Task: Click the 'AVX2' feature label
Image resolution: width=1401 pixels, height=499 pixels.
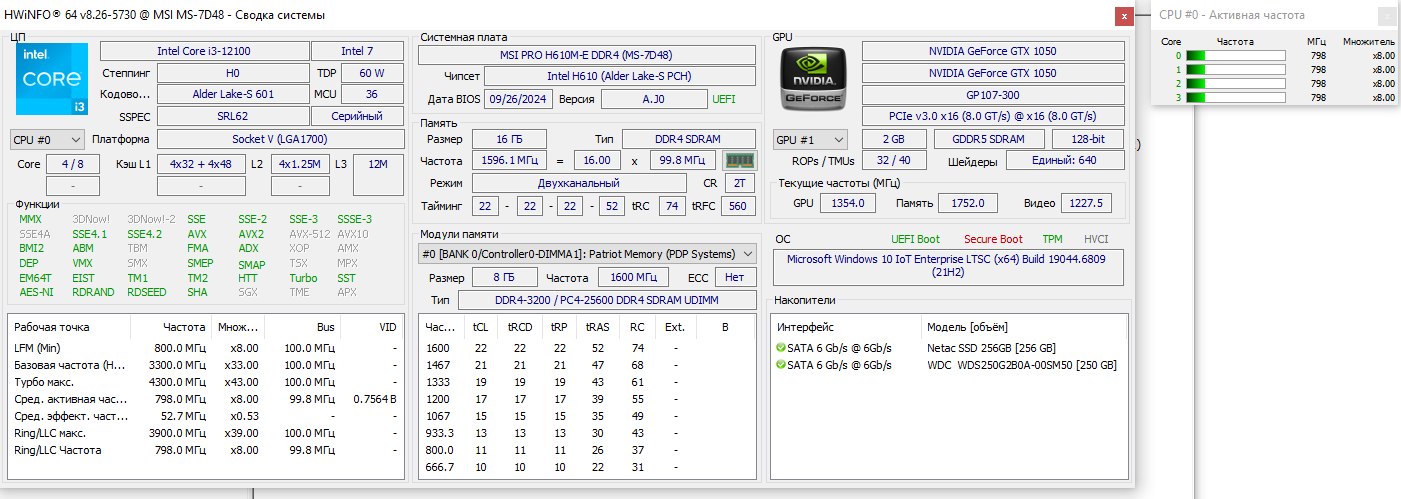Action: (x=251, y=234)
